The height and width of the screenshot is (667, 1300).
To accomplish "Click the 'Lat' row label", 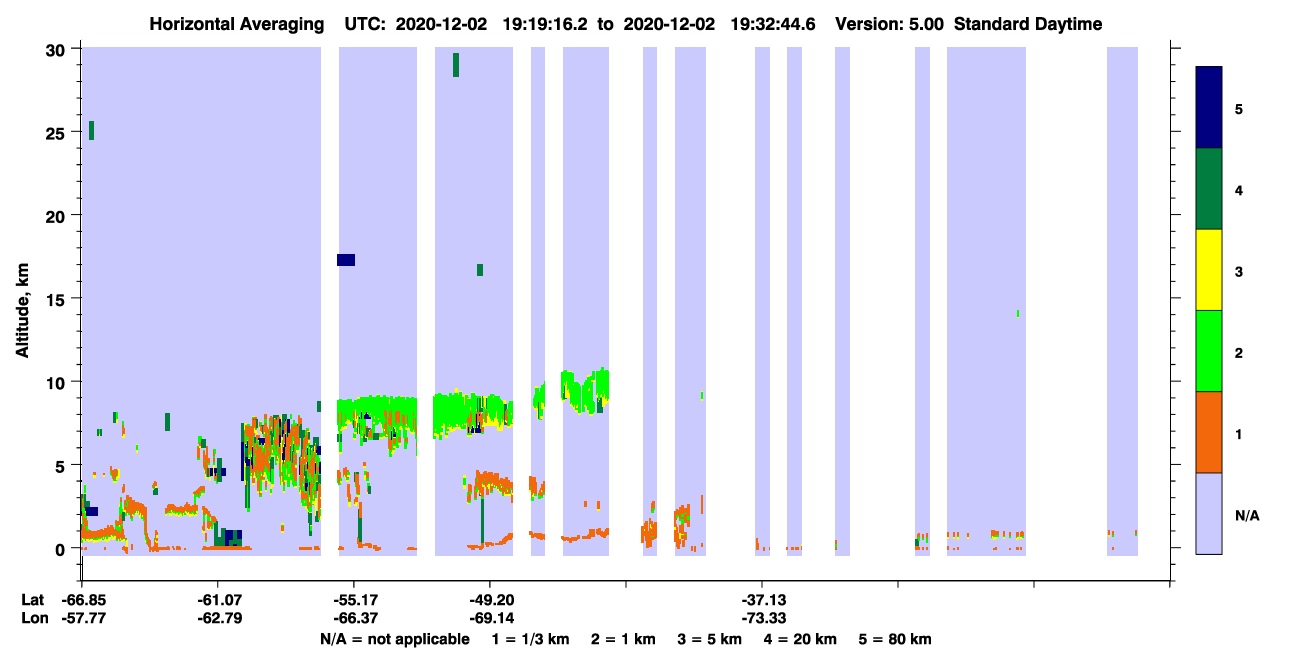I will (32, 600).
